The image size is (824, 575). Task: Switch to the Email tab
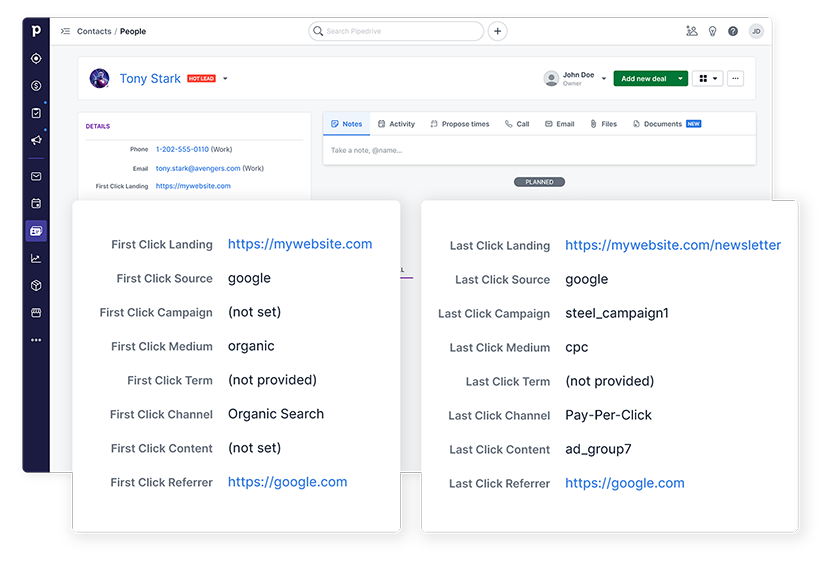coord(560,124)
